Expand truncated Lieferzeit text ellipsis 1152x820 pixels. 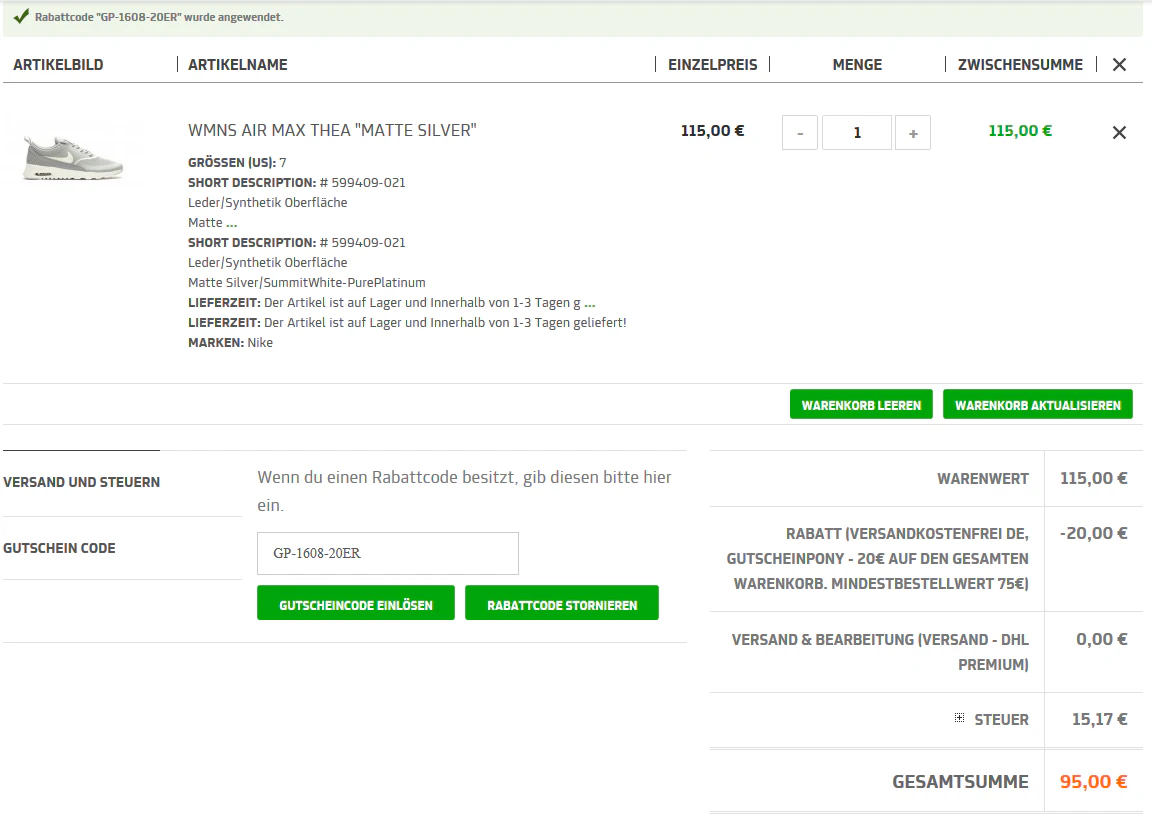(589, 303)
